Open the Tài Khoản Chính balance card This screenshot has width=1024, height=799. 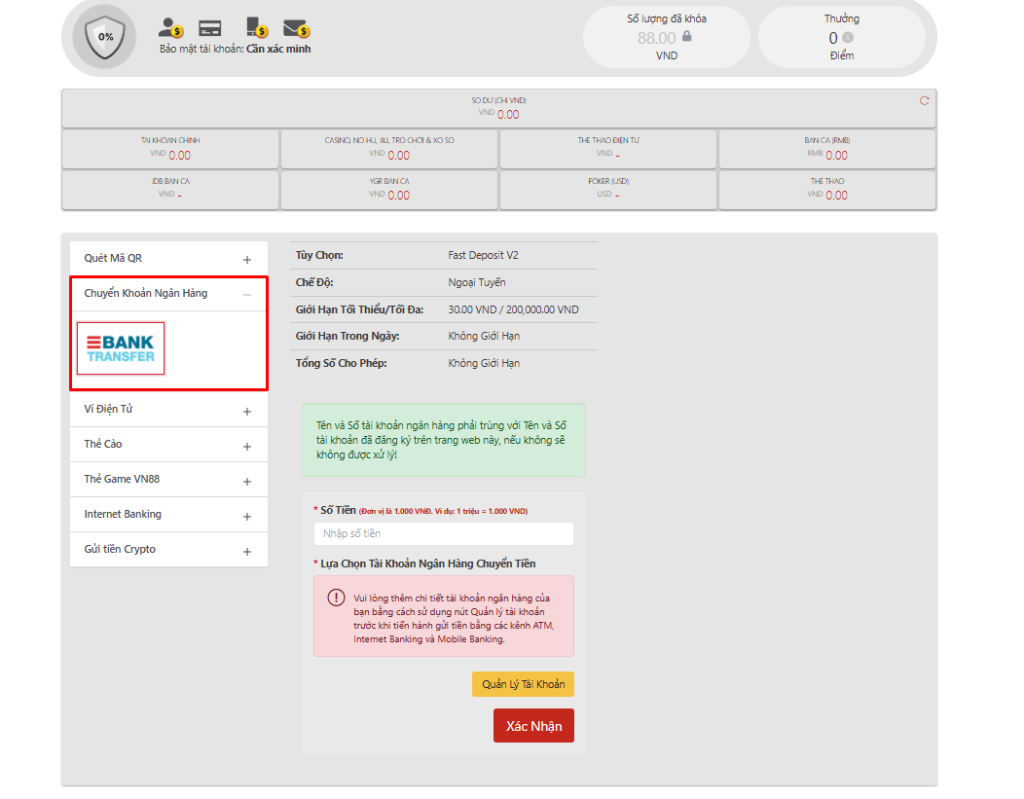click(x=170, y=149)
